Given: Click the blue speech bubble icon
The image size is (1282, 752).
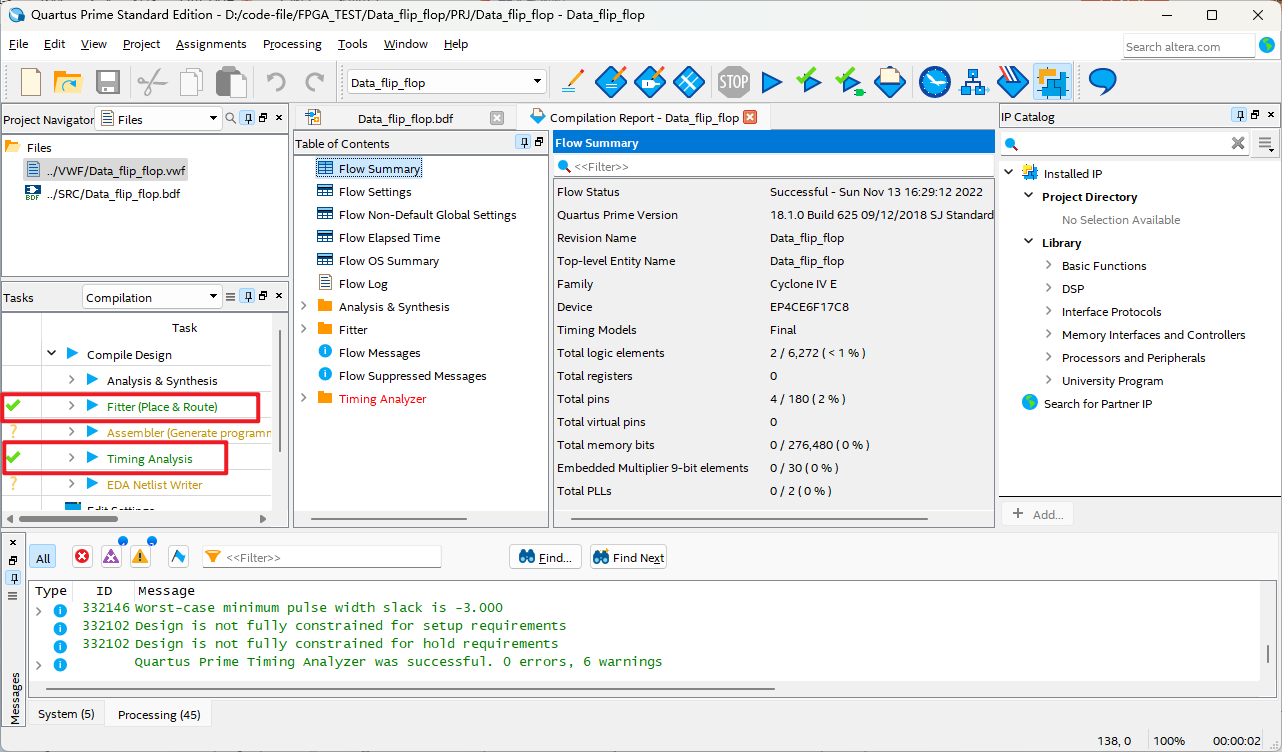Looking at the screenshot, I should (x=1102, y=81).
